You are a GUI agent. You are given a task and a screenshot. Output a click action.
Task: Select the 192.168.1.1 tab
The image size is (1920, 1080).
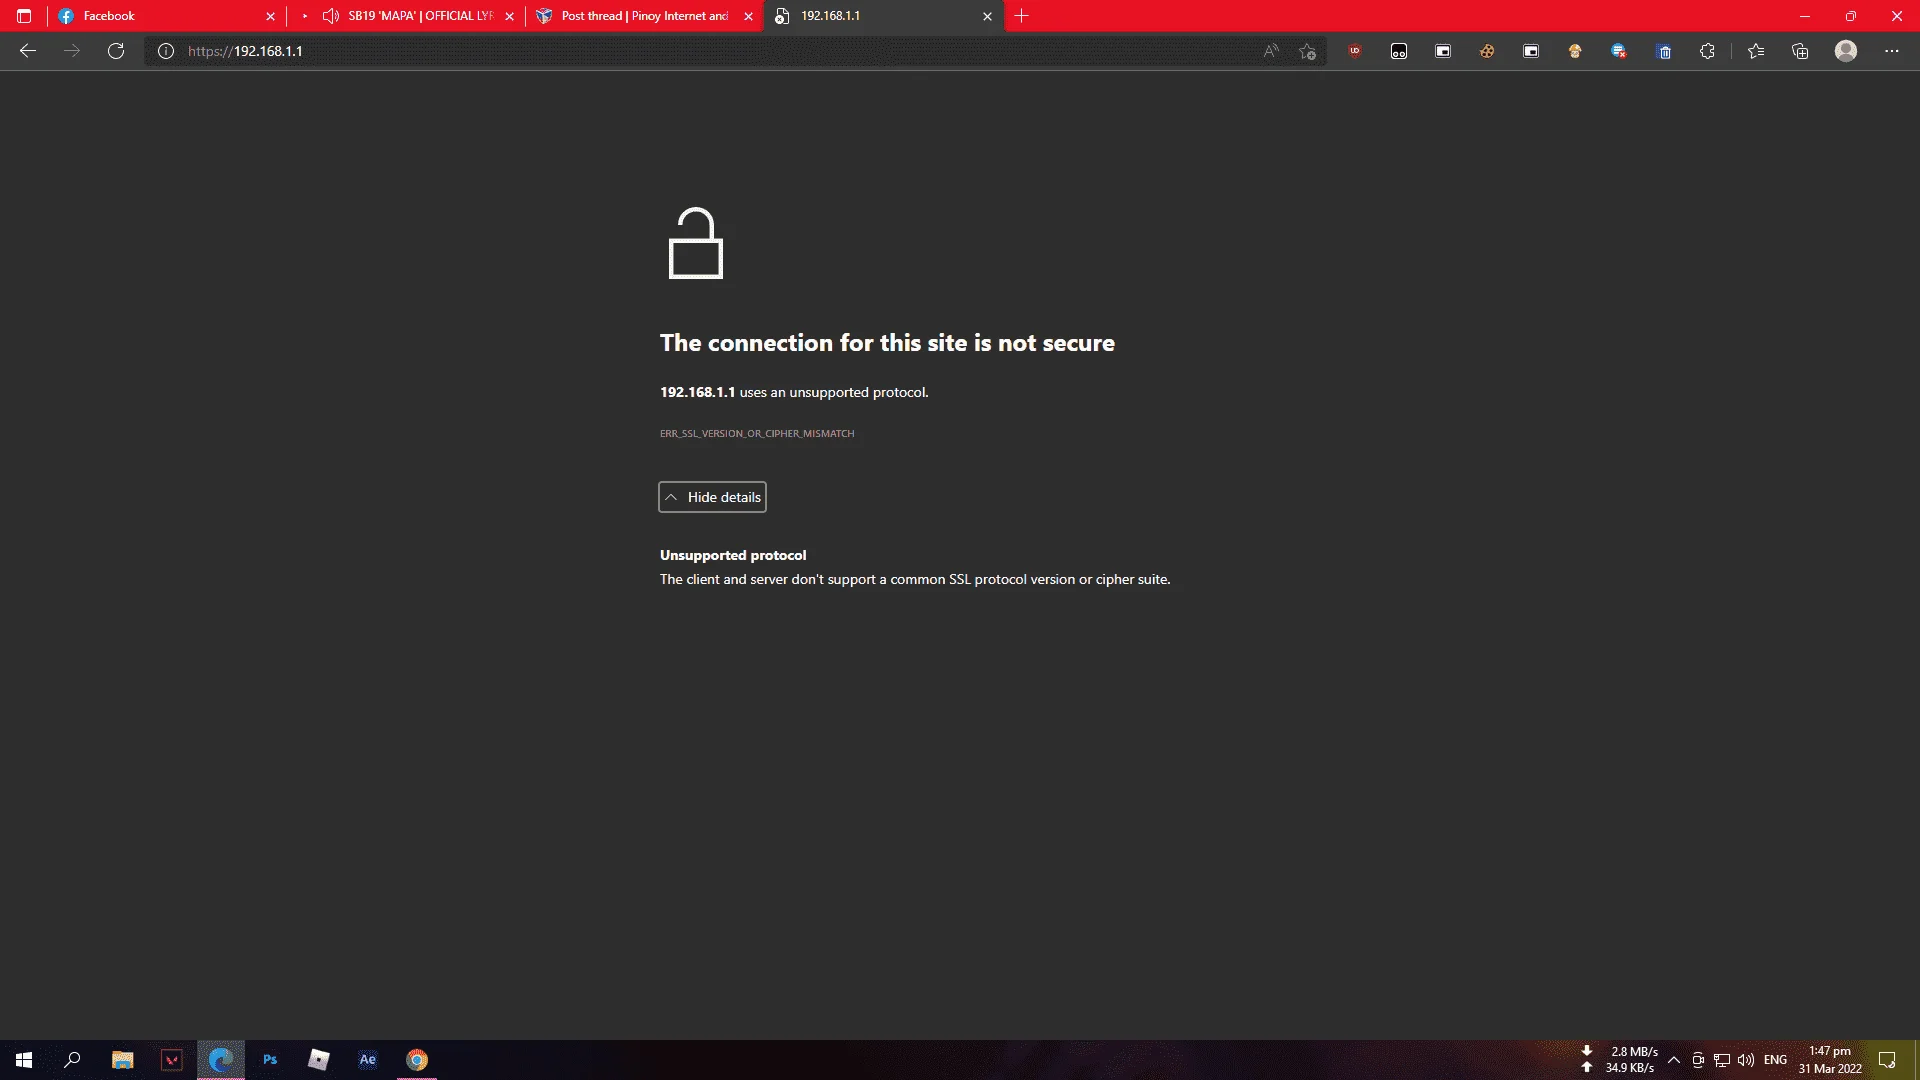[x=883, y=16]
